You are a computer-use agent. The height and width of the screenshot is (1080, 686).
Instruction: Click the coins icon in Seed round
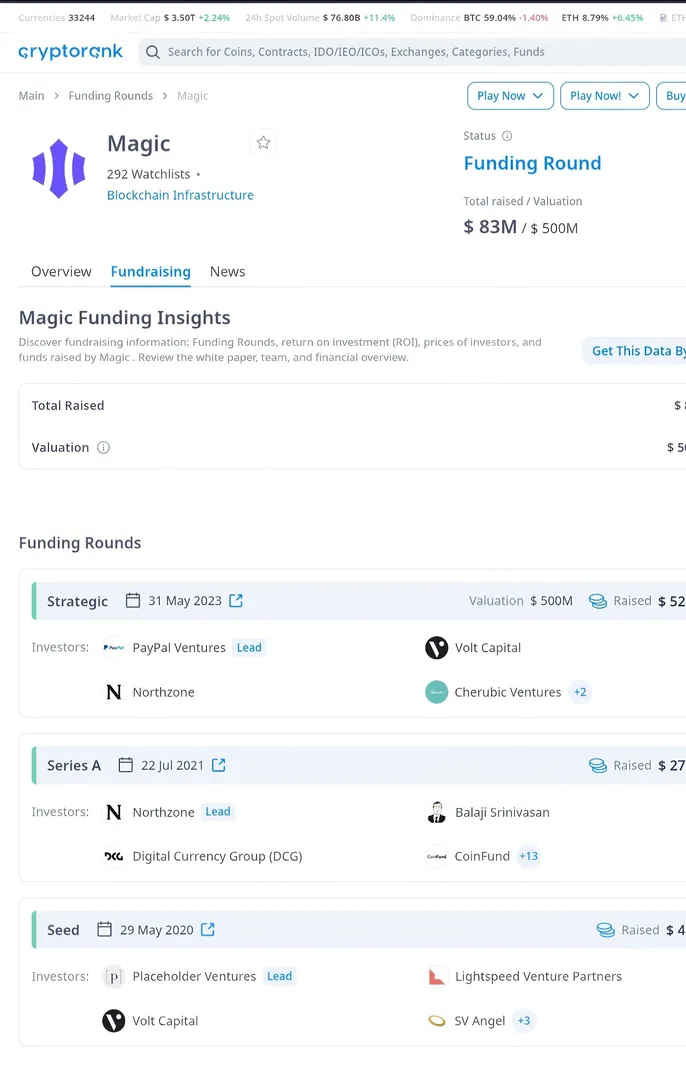(x=605, y=931)
